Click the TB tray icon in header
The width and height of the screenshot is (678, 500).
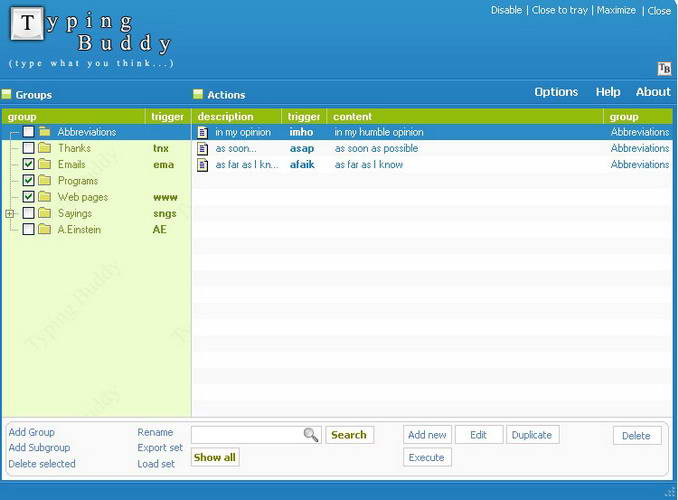664,68
